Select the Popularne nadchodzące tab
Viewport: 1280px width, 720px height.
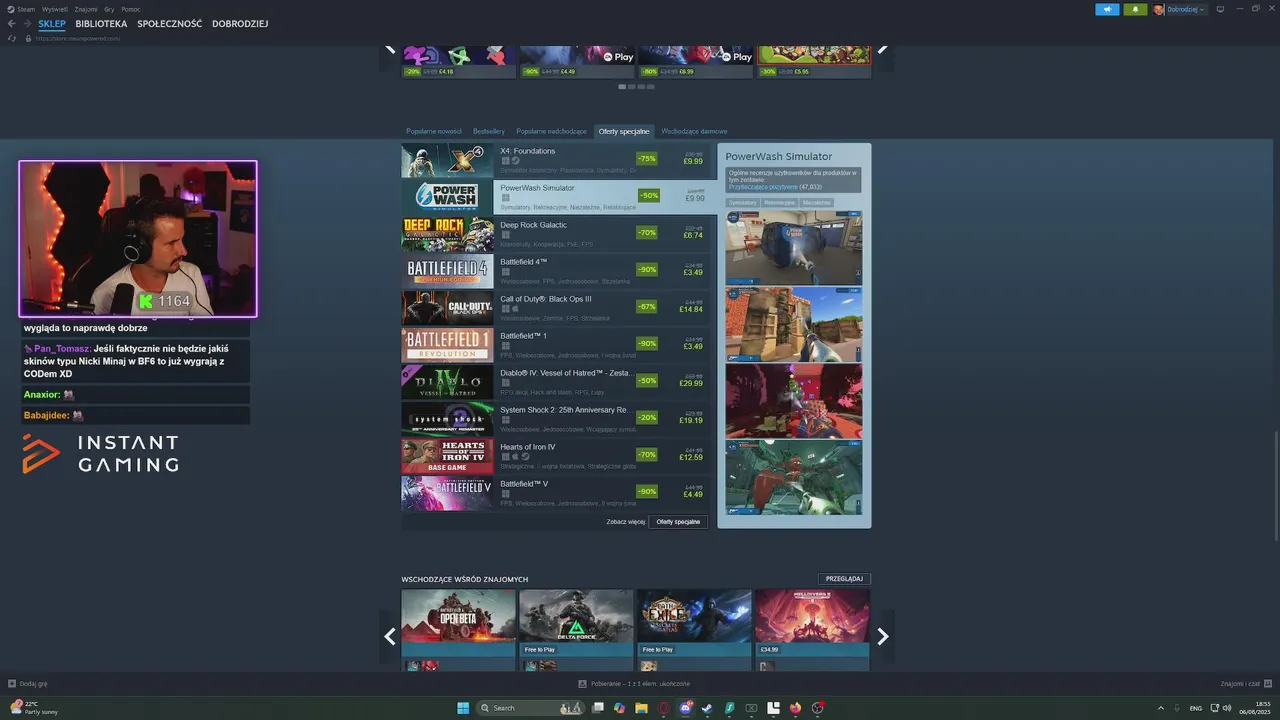point(551,131)
